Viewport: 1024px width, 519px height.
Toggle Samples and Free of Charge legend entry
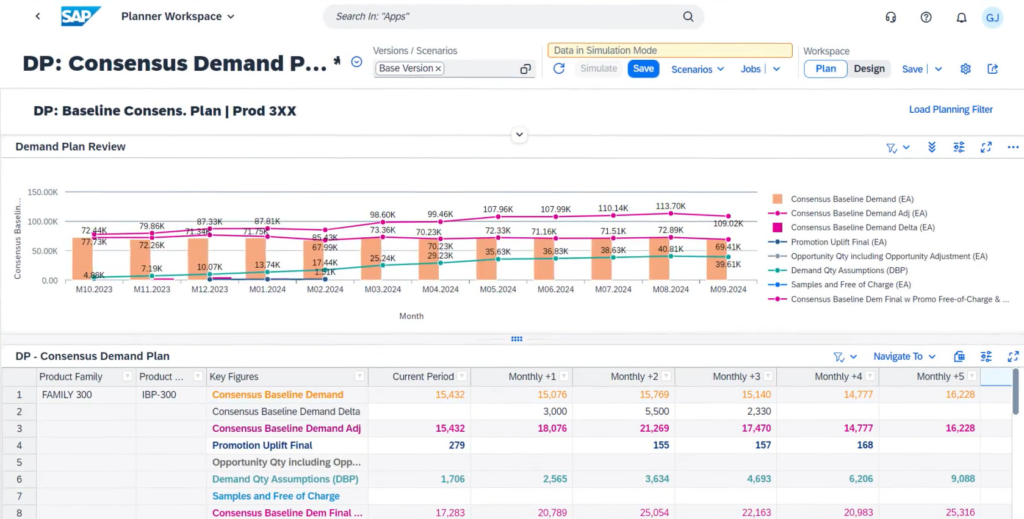838,285
